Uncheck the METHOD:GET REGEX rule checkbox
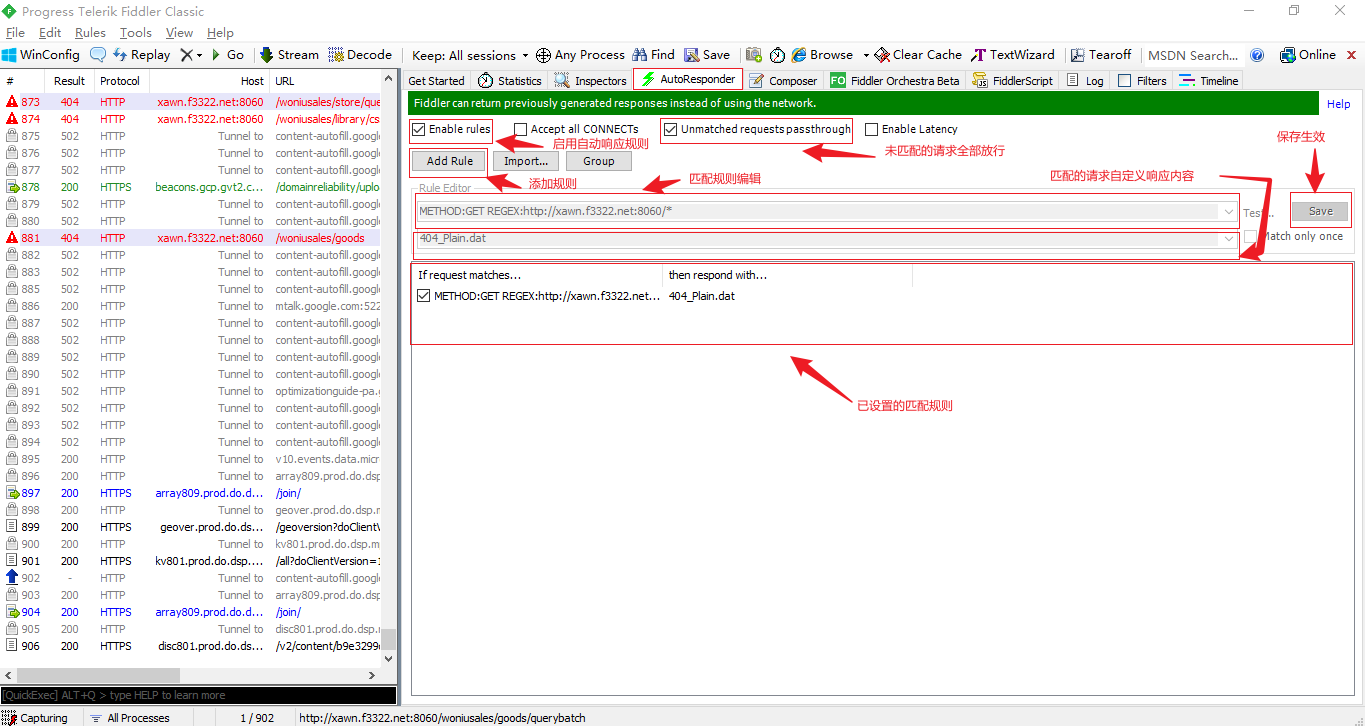The image size is (1365, 726). click(x=424, y=296)
